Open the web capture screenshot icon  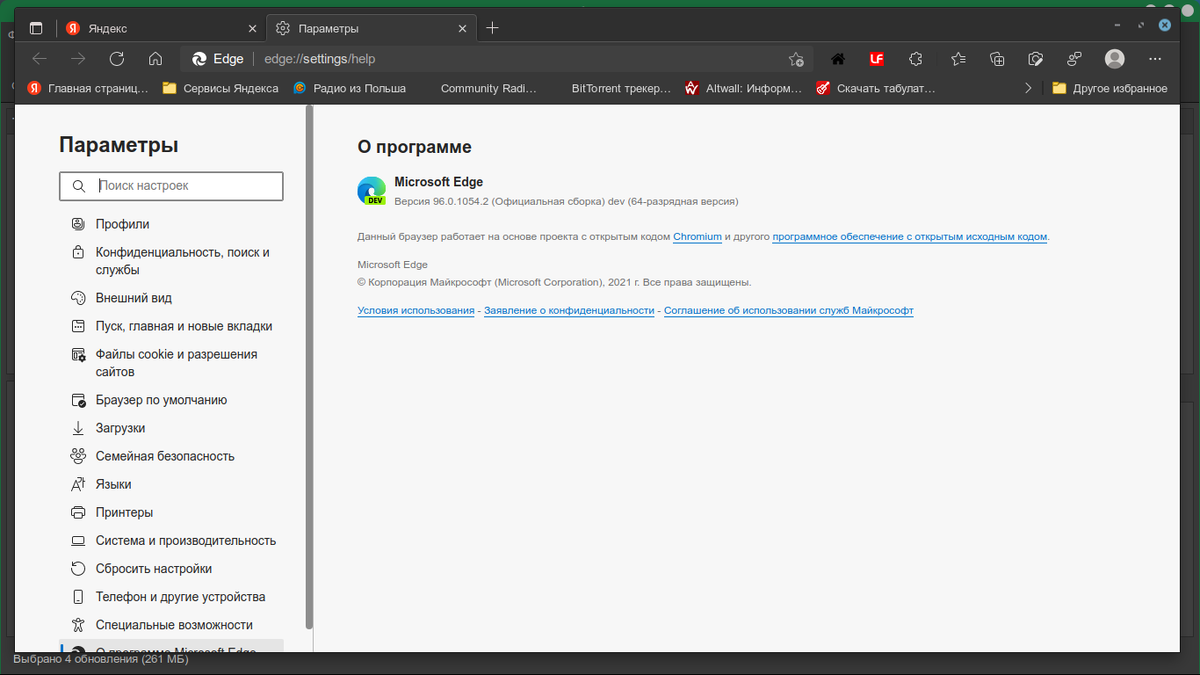1036,59
